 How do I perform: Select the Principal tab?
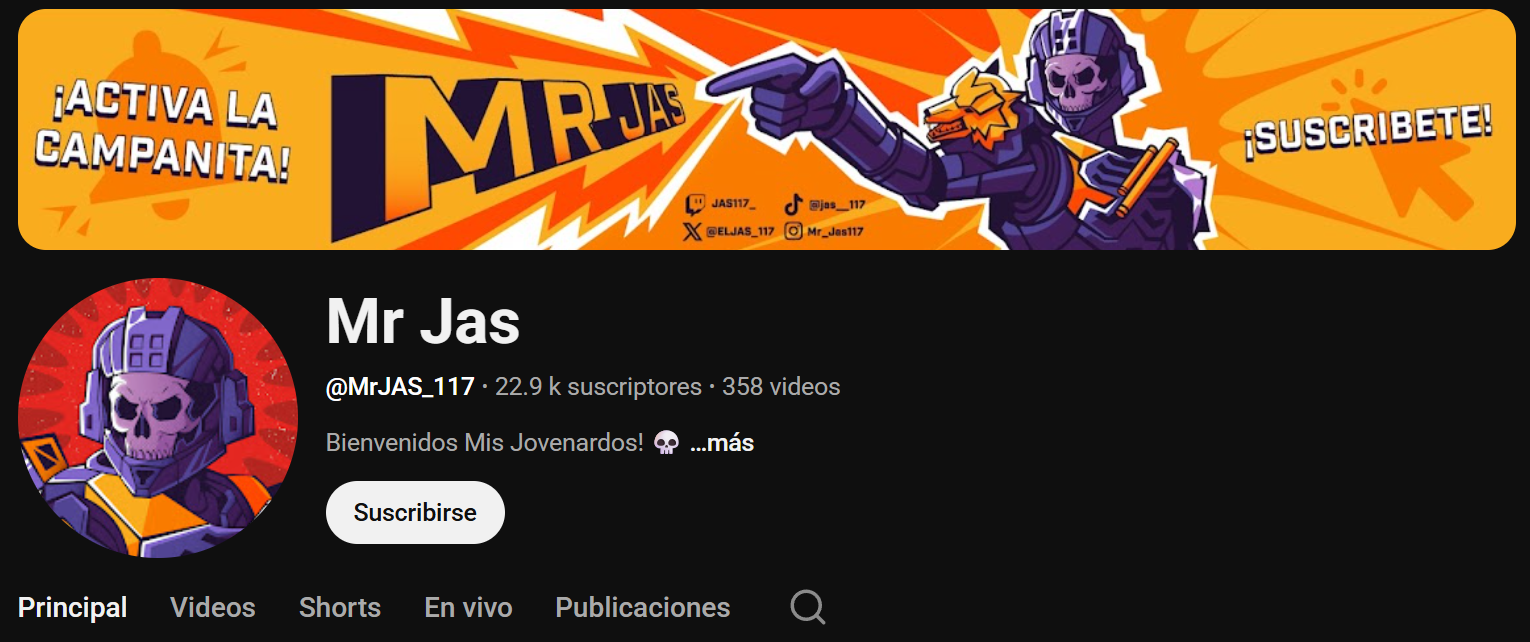73,607
